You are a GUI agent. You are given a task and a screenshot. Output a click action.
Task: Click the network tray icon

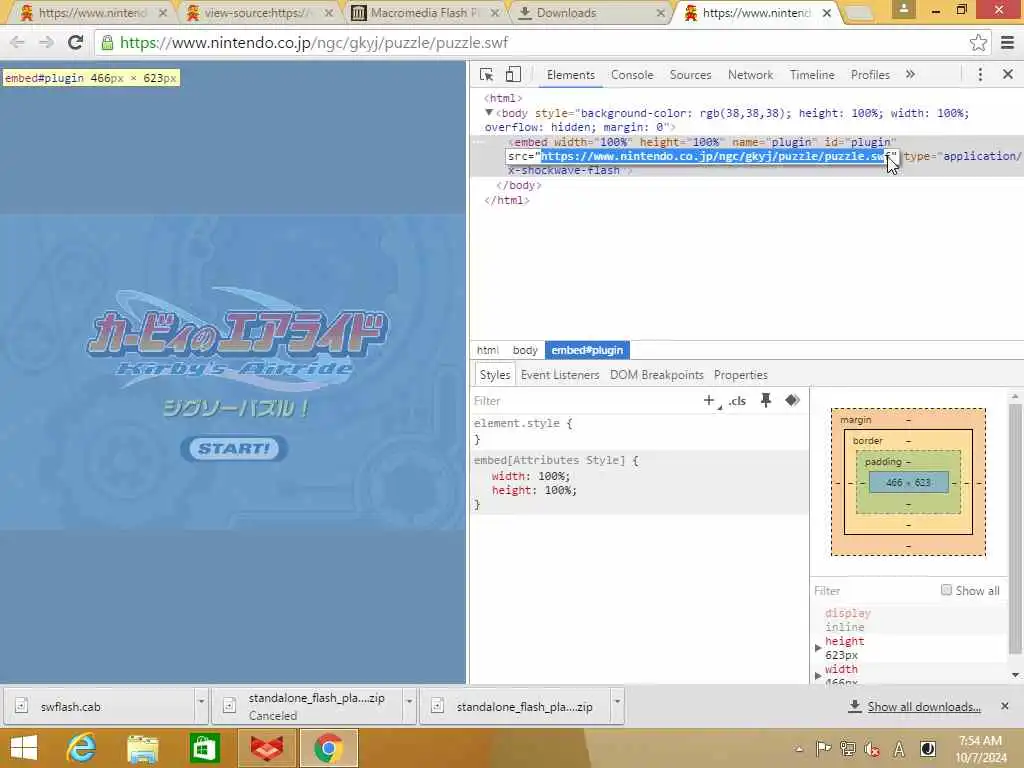click(848, 749)
